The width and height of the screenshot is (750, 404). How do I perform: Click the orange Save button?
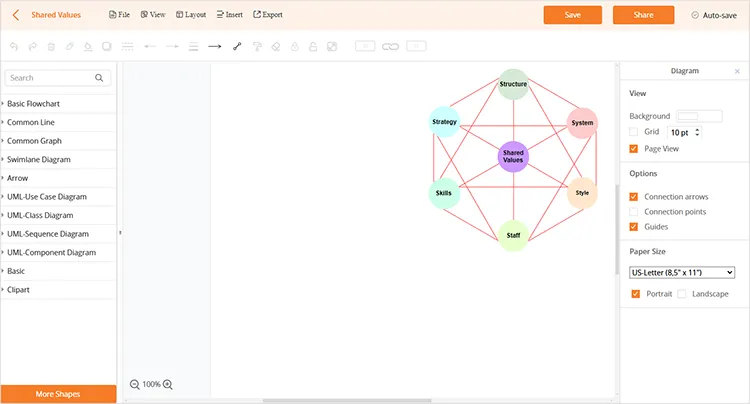click(573, 15)
